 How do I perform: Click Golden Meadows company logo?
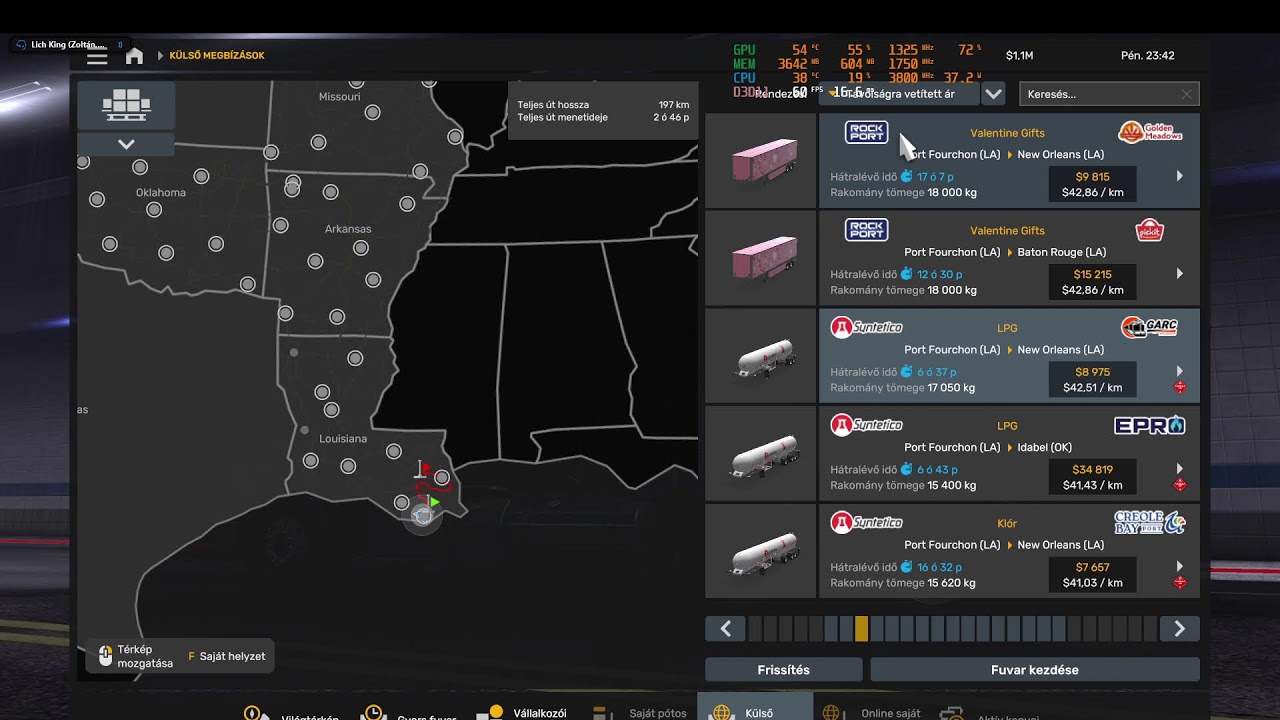1150,132
